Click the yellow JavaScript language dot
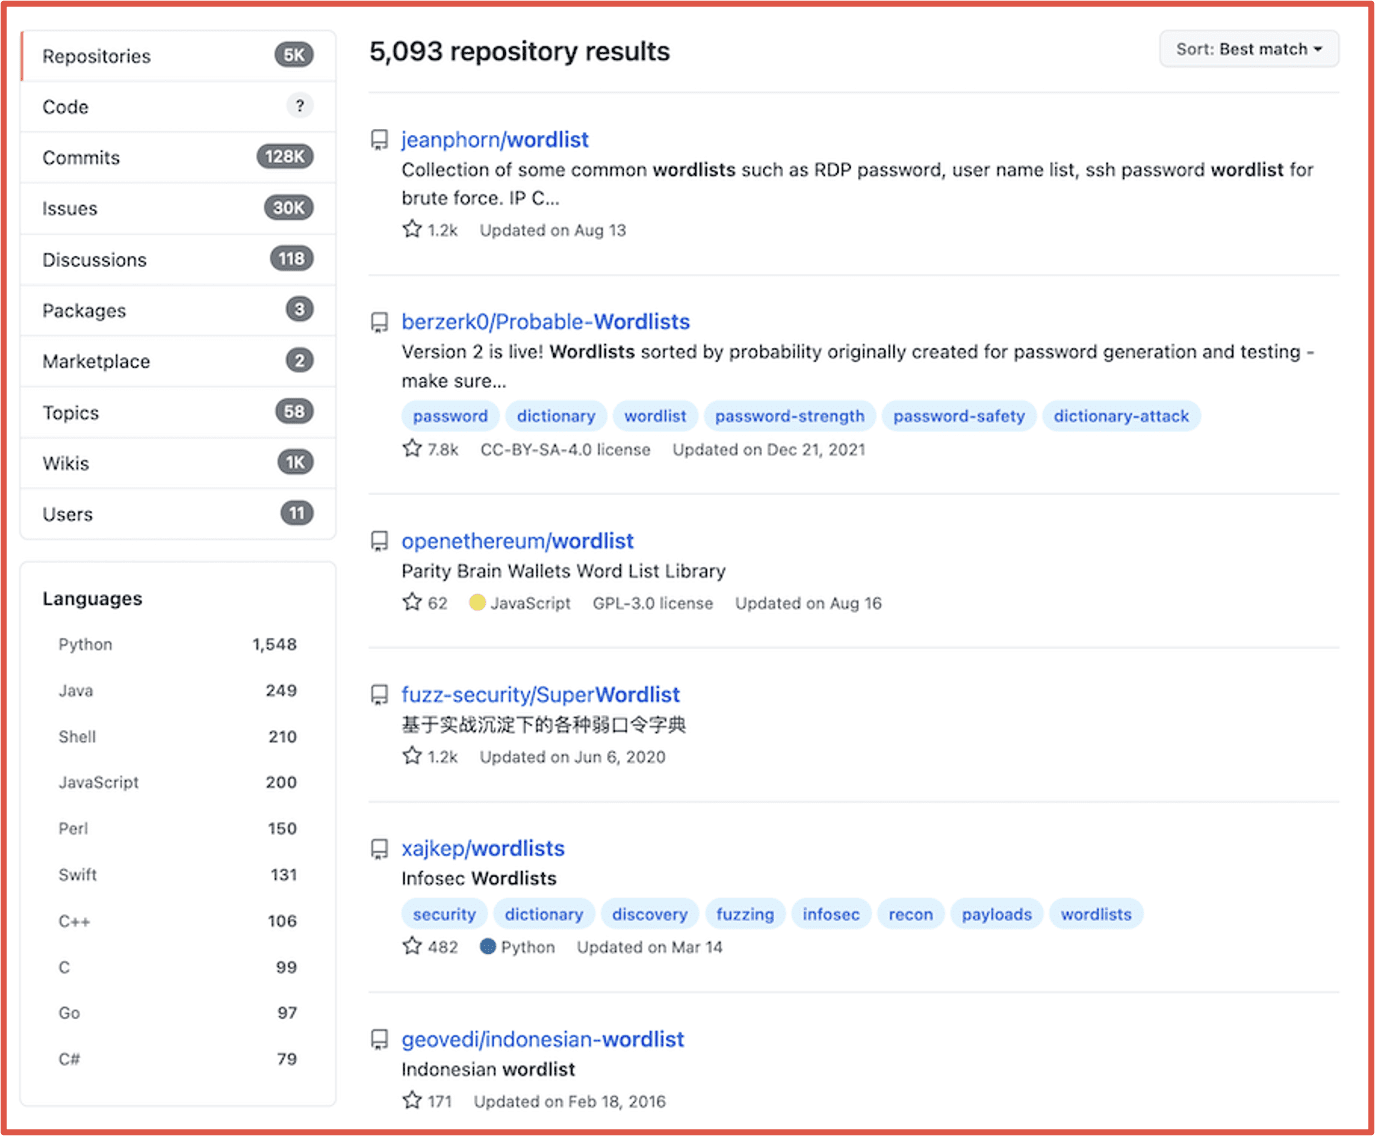 (x=477, y=602)
